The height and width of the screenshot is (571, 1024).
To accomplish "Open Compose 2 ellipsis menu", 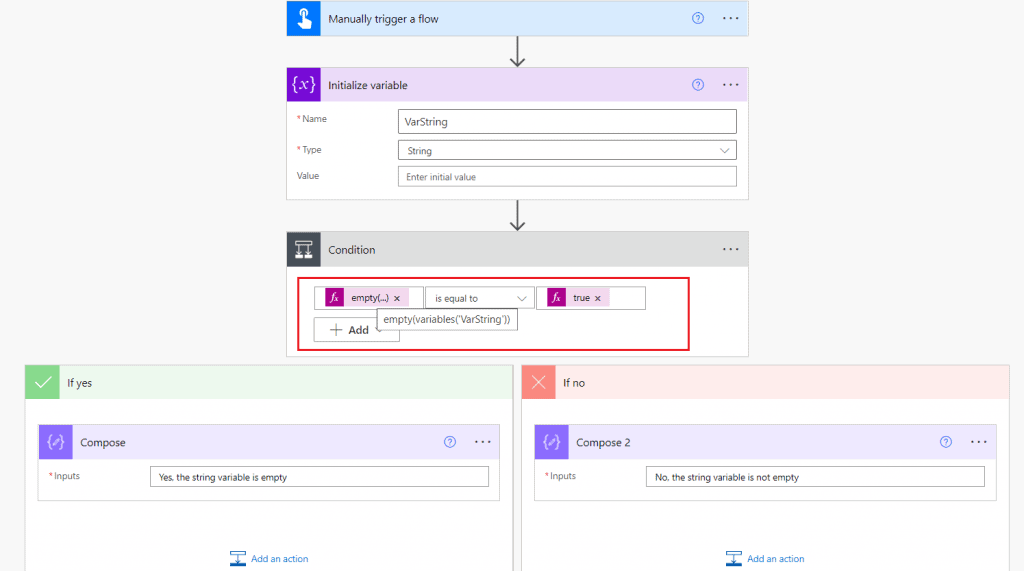I will [979, 442].
